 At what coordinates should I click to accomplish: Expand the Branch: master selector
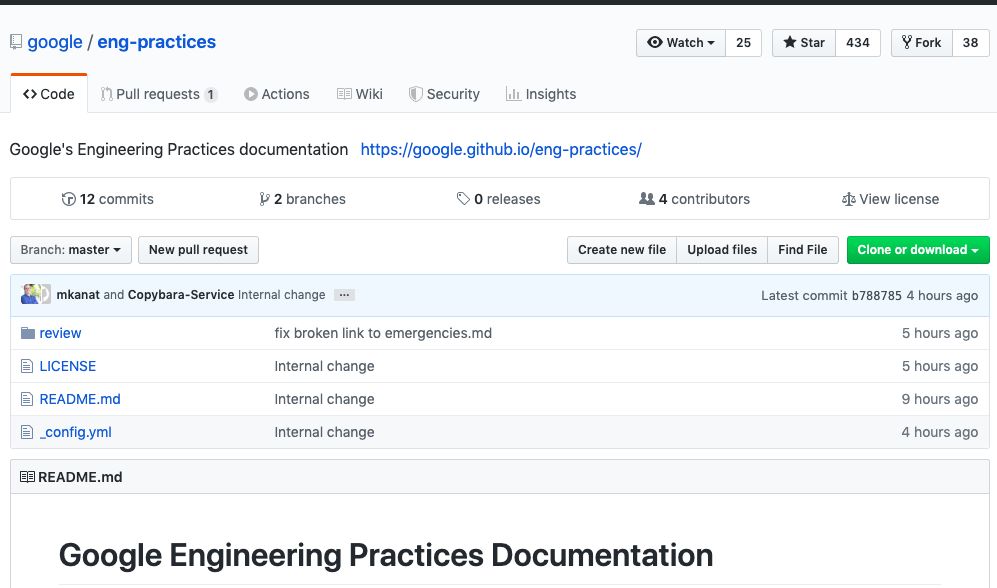tap(70, 250)
